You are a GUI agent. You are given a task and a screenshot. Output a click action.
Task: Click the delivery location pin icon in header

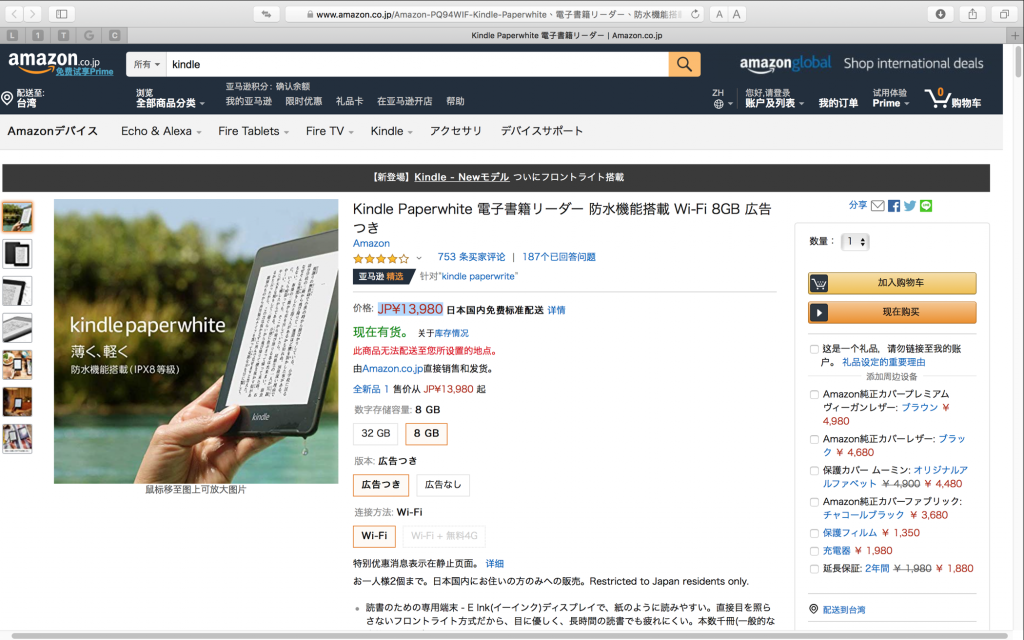[x=7, y=98]
